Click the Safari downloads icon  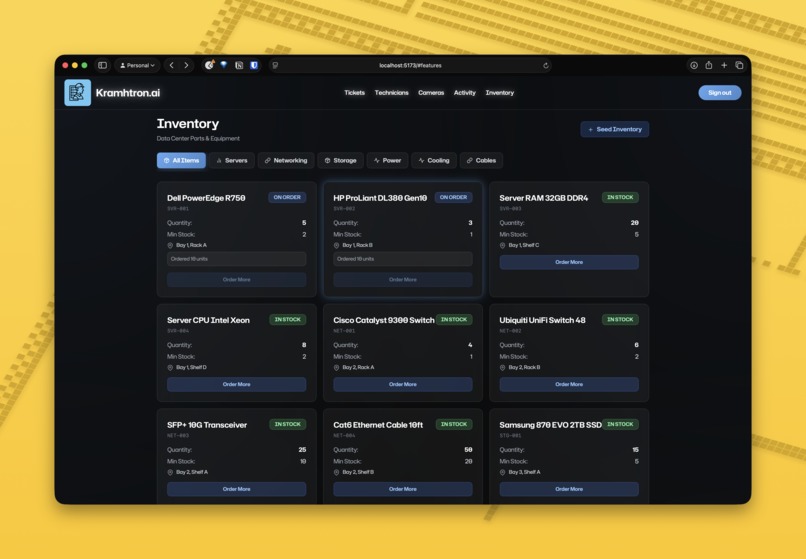pos(693,65)
